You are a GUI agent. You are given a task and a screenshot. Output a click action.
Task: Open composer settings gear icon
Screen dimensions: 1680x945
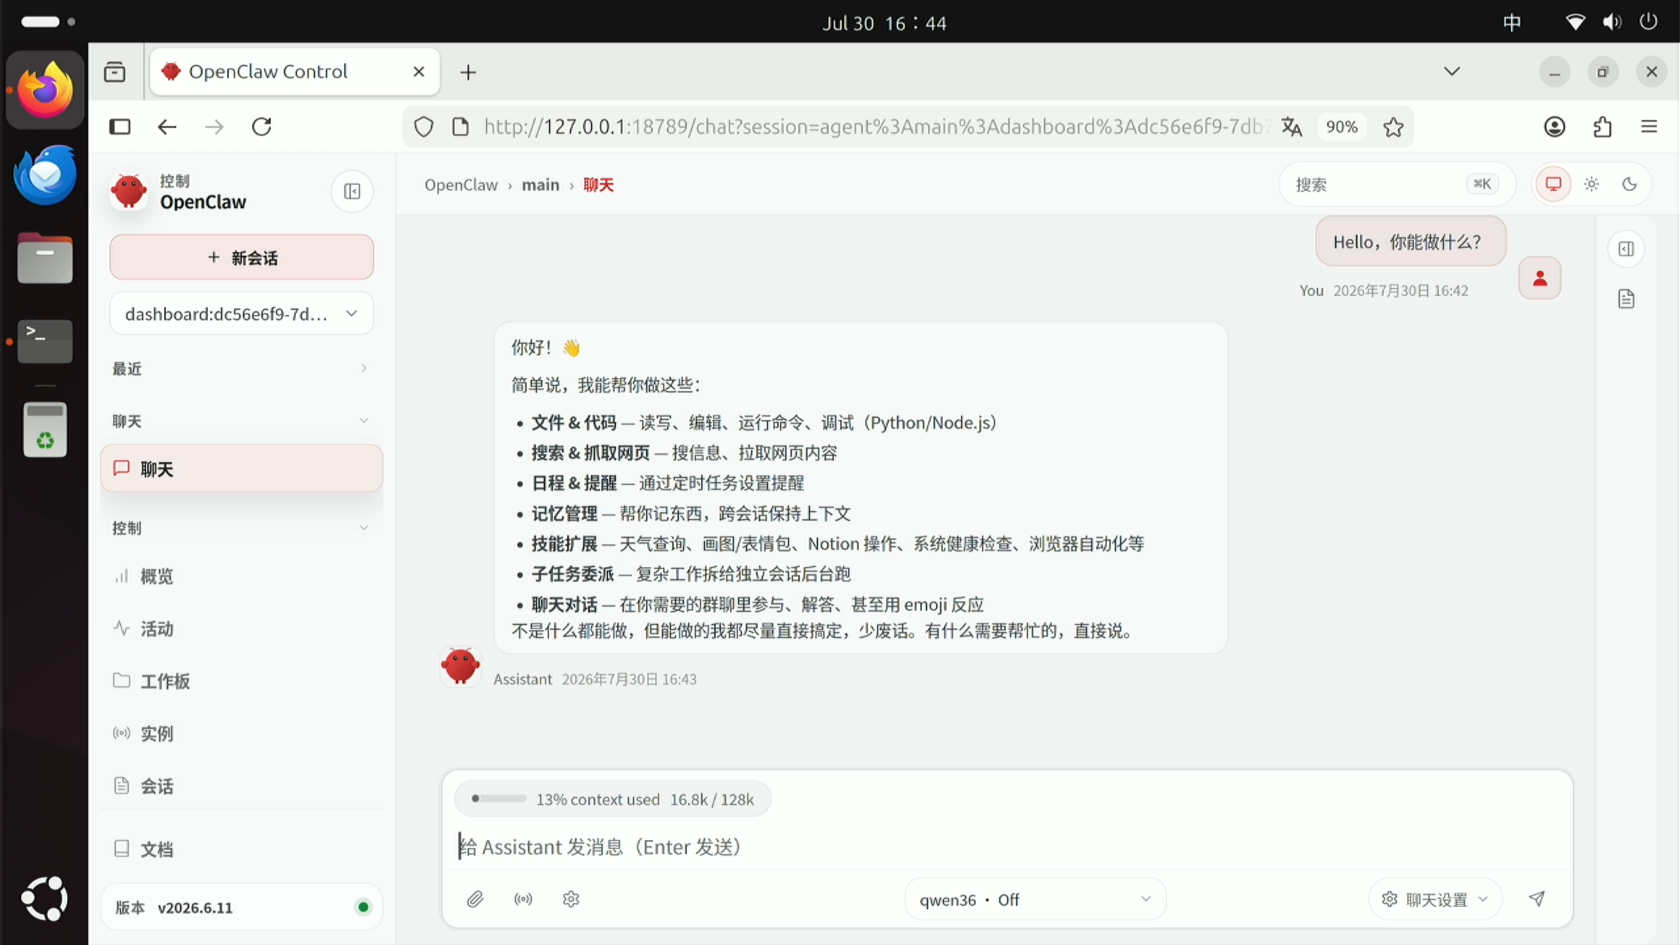(x=571, y=899)
